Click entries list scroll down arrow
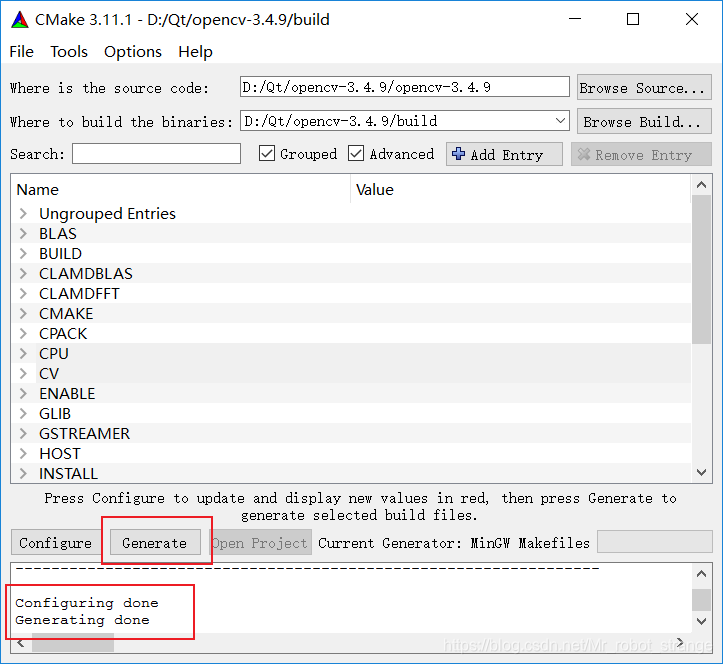 (702, 472)
